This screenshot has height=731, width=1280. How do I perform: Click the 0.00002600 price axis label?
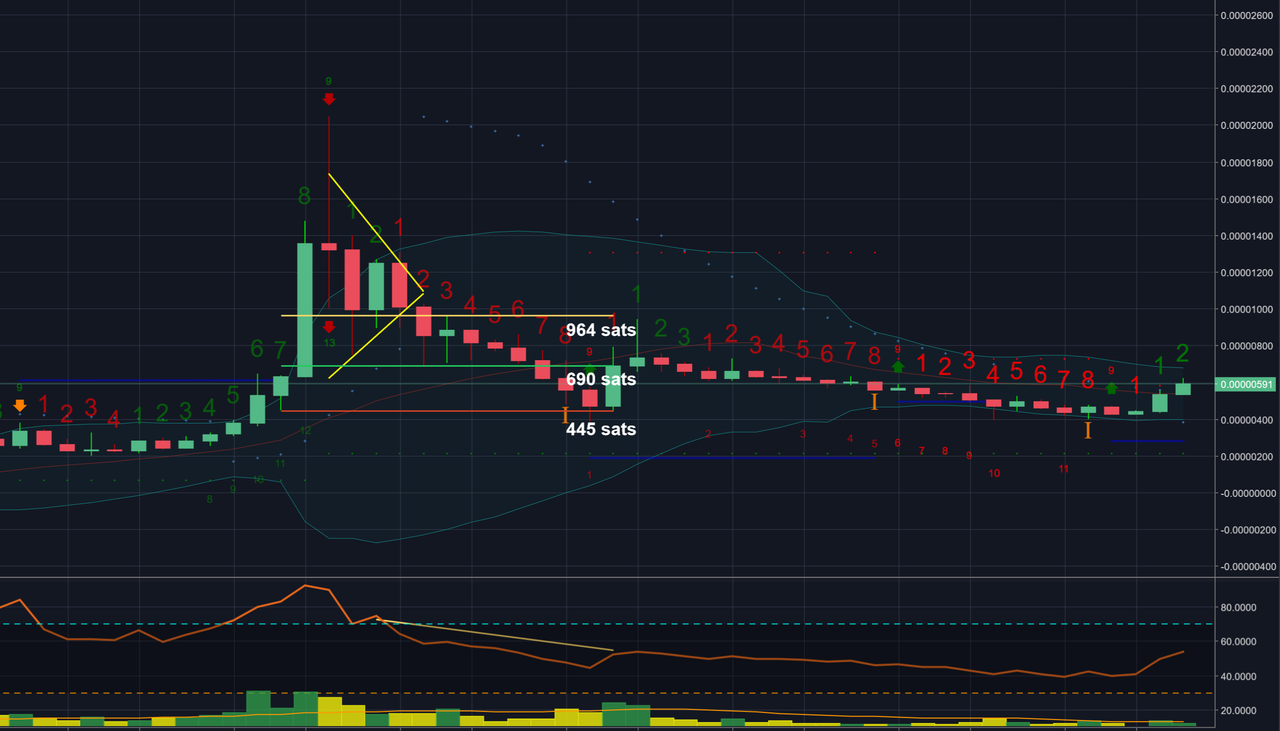[x=1245, y=15]
